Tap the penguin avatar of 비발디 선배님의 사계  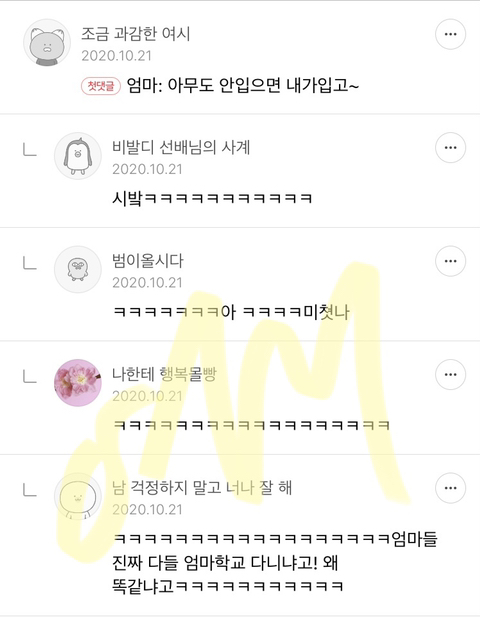point(78,156)
